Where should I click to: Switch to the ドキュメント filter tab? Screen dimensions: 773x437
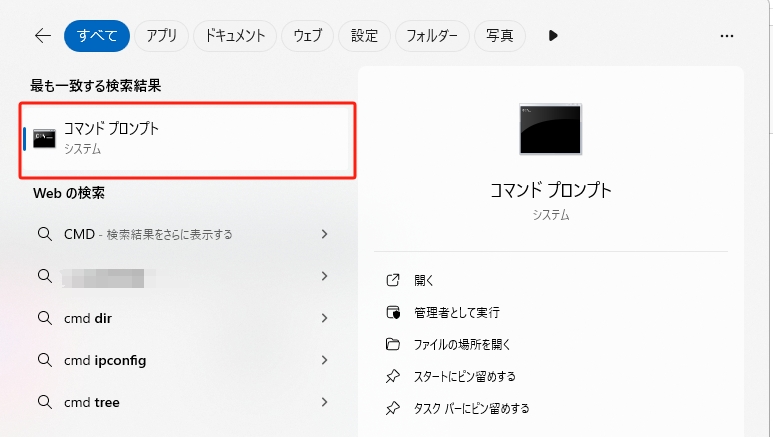coord(235,36)
